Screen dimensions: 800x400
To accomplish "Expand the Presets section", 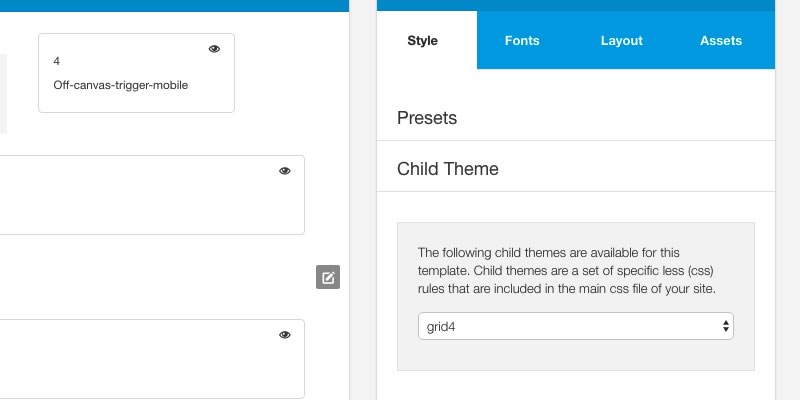I will [427, 118].
